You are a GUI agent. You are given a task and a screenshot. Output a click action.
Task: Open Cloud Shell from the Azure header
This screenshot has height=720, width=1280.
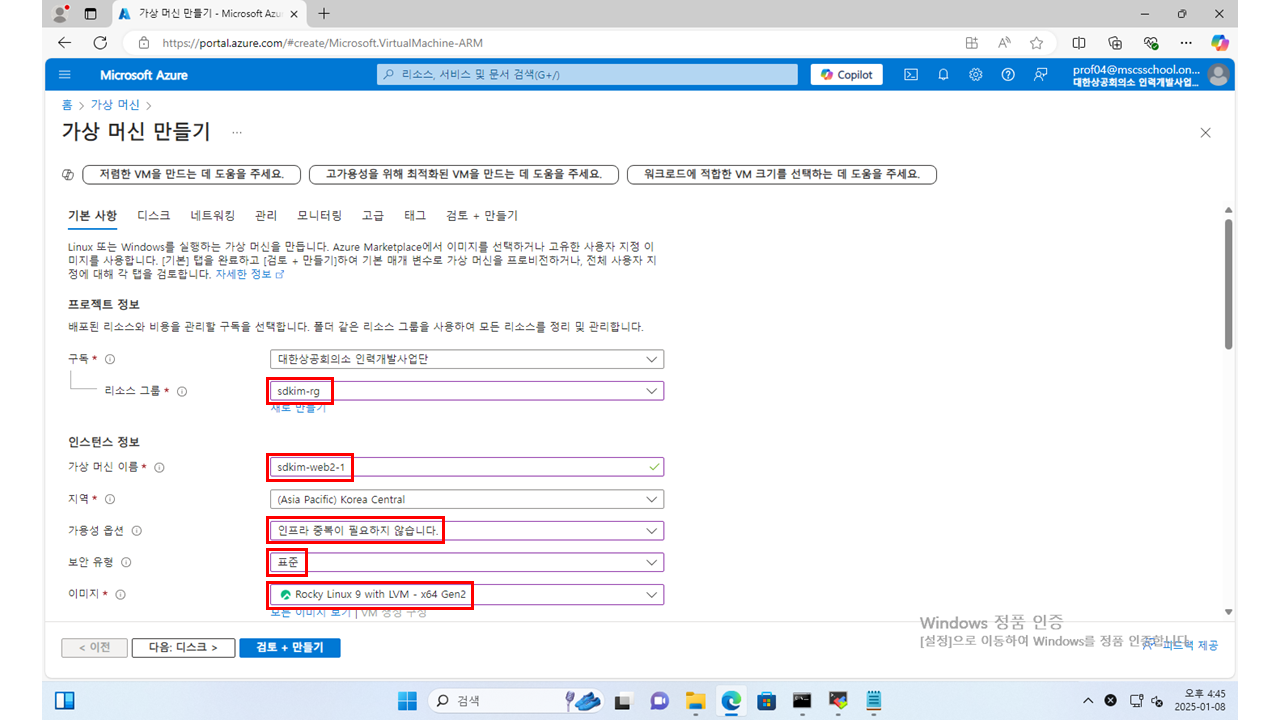pos(911,75)
